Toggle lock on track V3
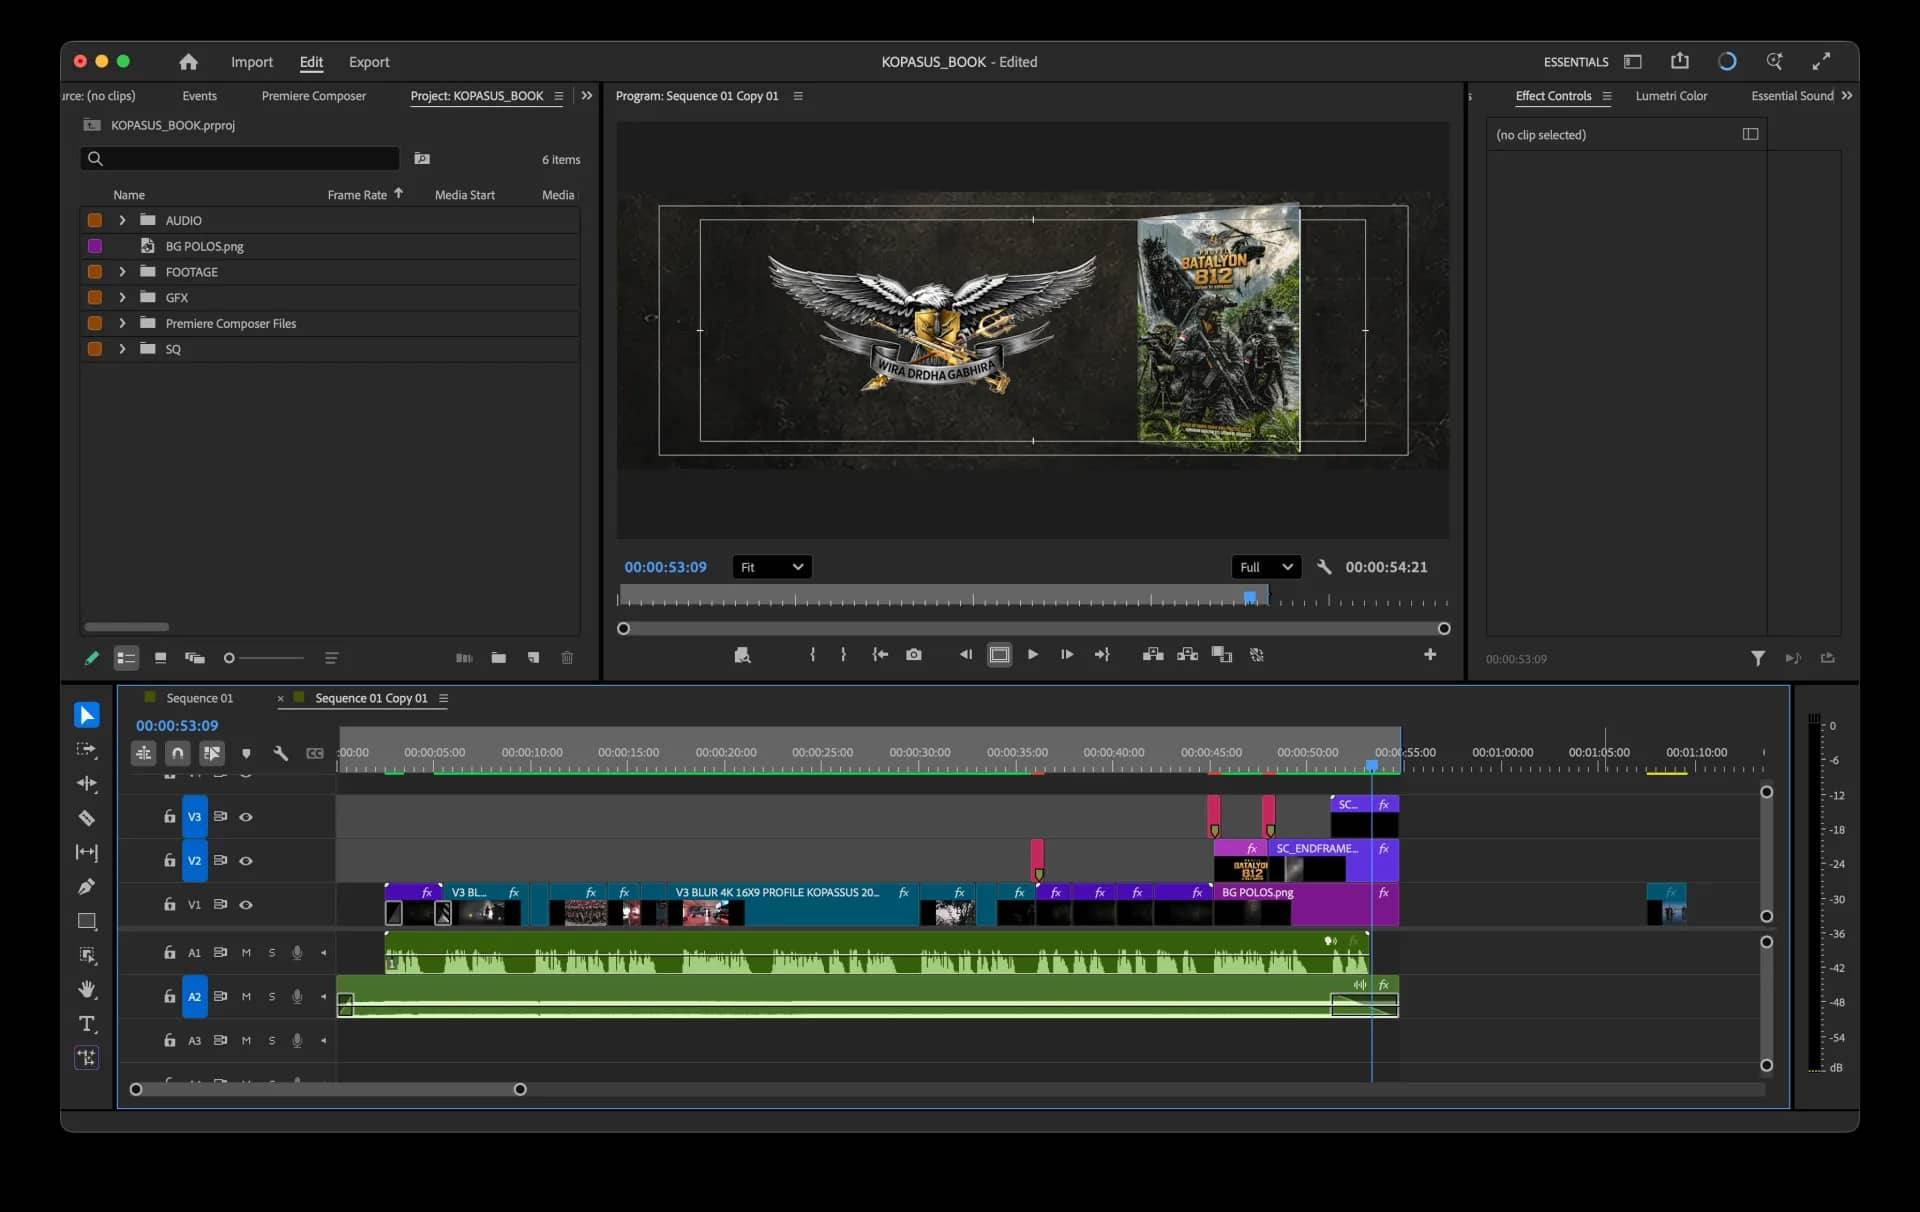The image size is (1920, 1212). point(170,817)
